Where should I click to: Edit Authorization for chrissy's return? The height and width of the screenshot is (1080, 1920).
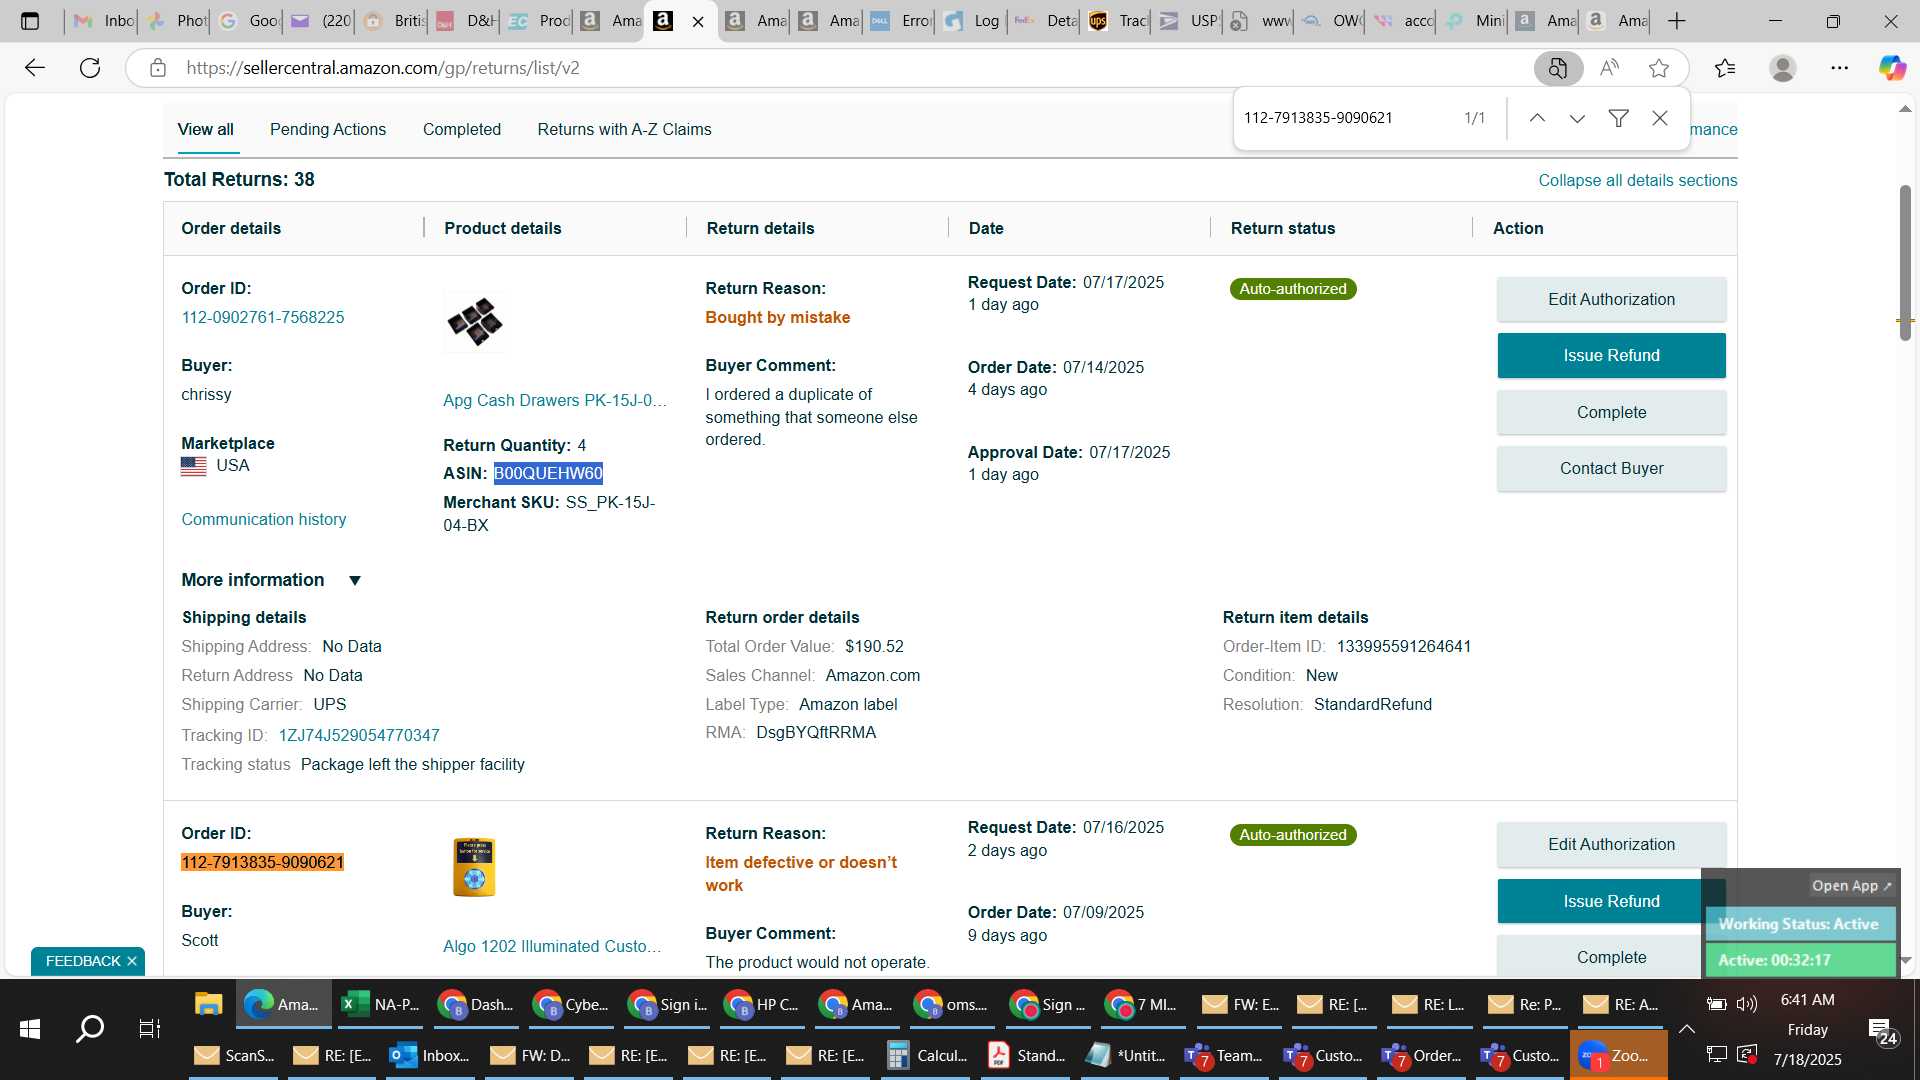point(1611,299)
